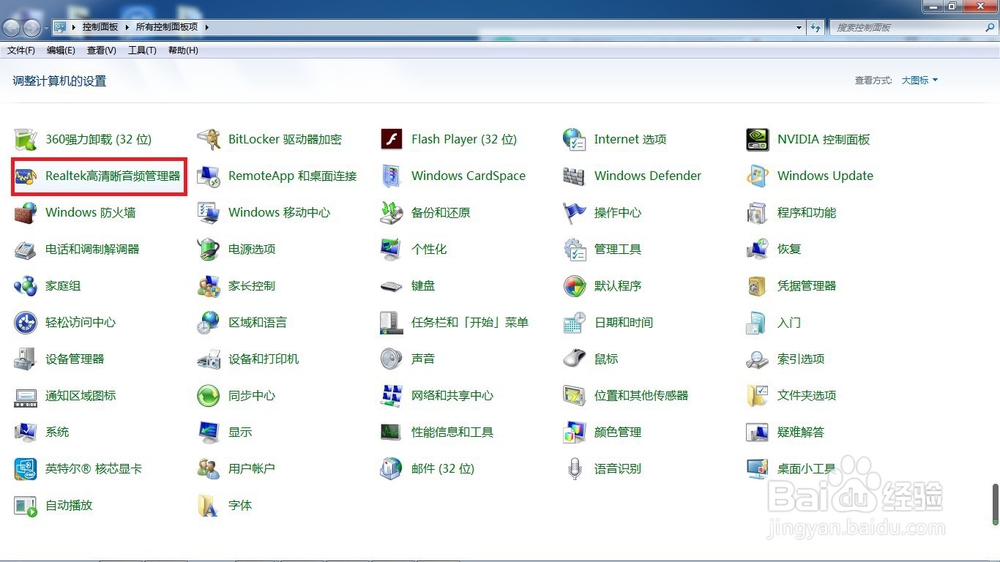Click the 字体 fonts icon
The height and width of the screenshot is (562, 1000).
[209, 505]
